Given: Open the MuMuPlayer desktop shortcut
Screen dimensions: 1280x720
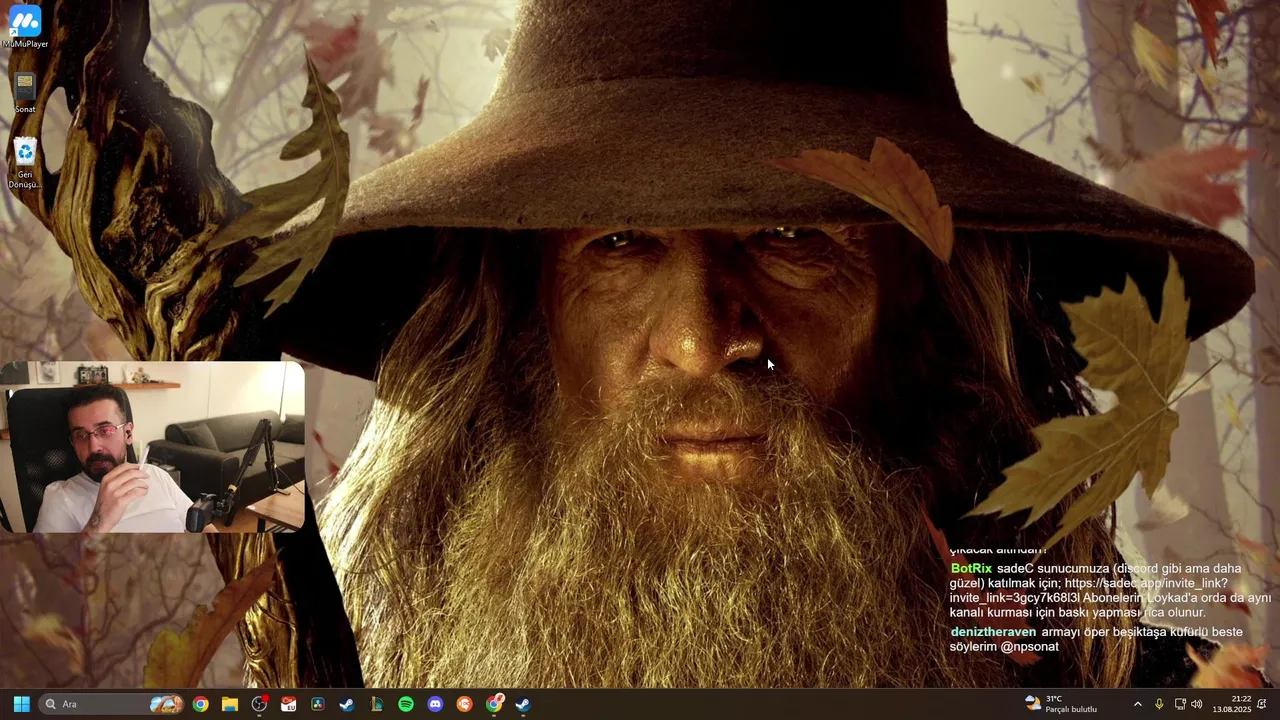Looking at the screenshot, I should (x=25, y=27).
